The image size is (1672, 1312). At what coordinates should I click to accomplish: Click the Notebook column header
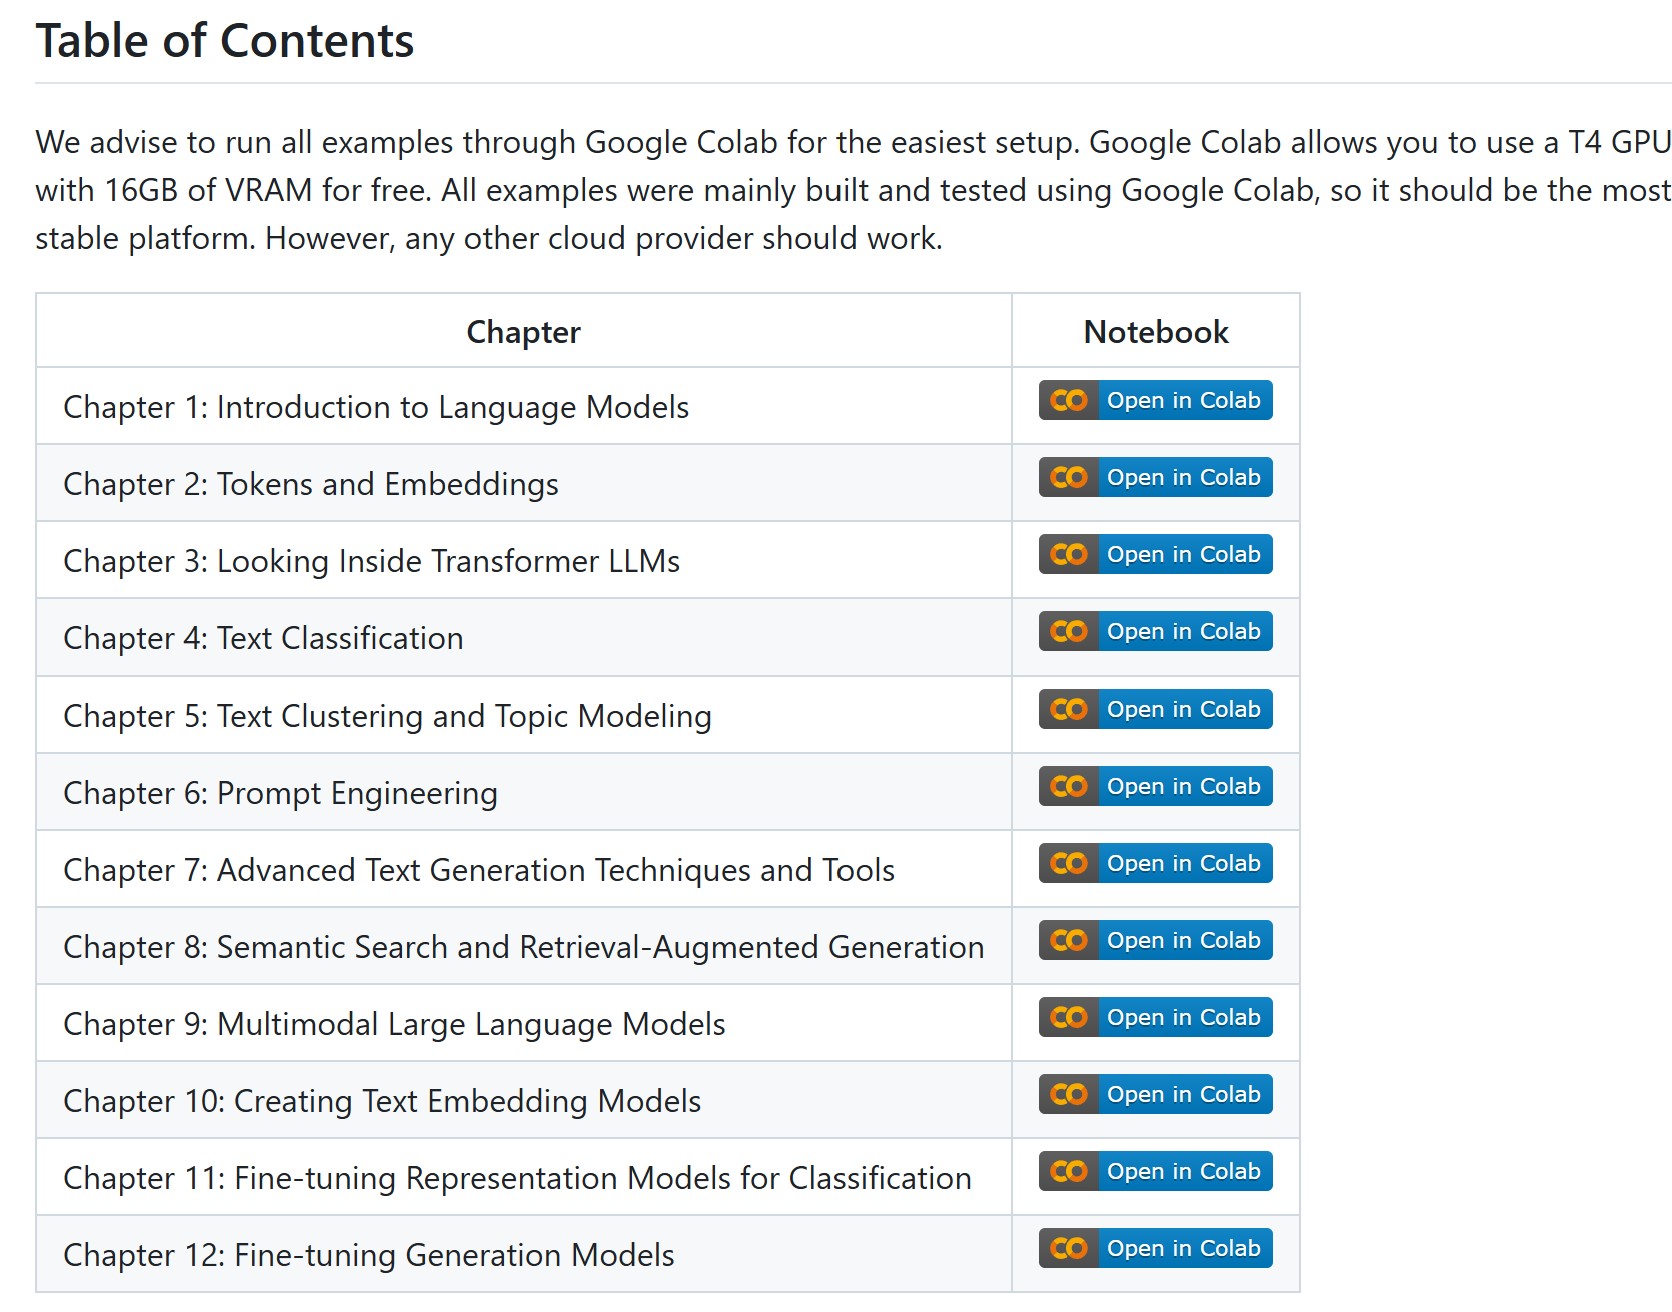1156,332
